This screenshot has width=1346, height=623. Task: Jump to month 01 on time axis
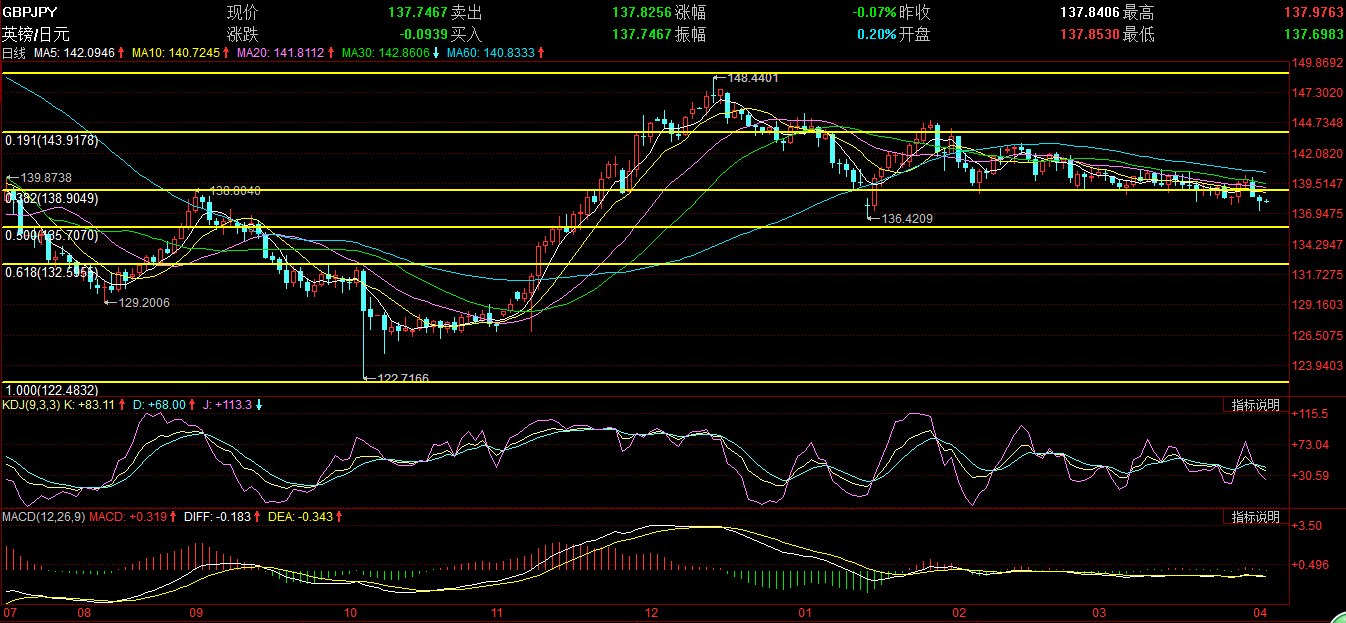[804, 612]
